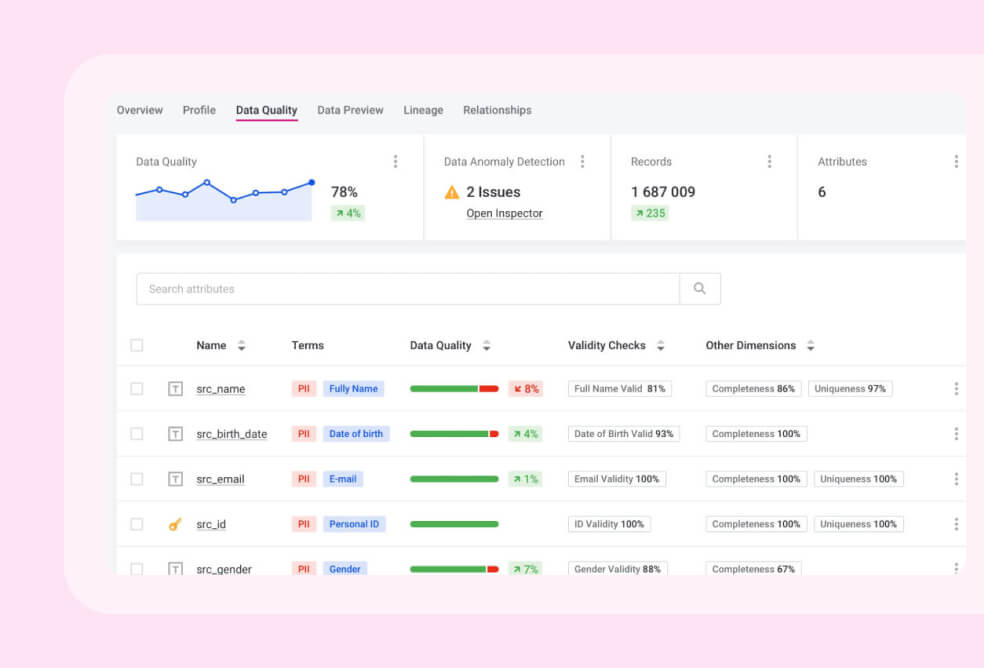Click the Open Inspector link

coord(504,213)
